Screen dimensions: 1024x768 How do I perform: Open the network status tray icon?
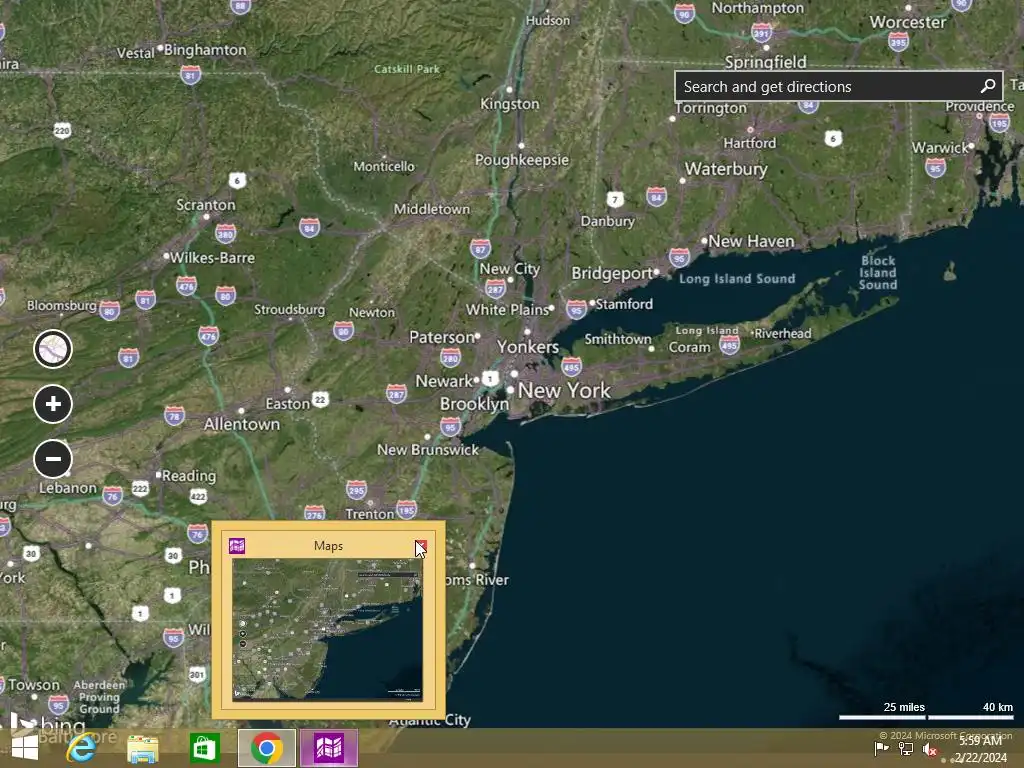[x=906, y=748]
